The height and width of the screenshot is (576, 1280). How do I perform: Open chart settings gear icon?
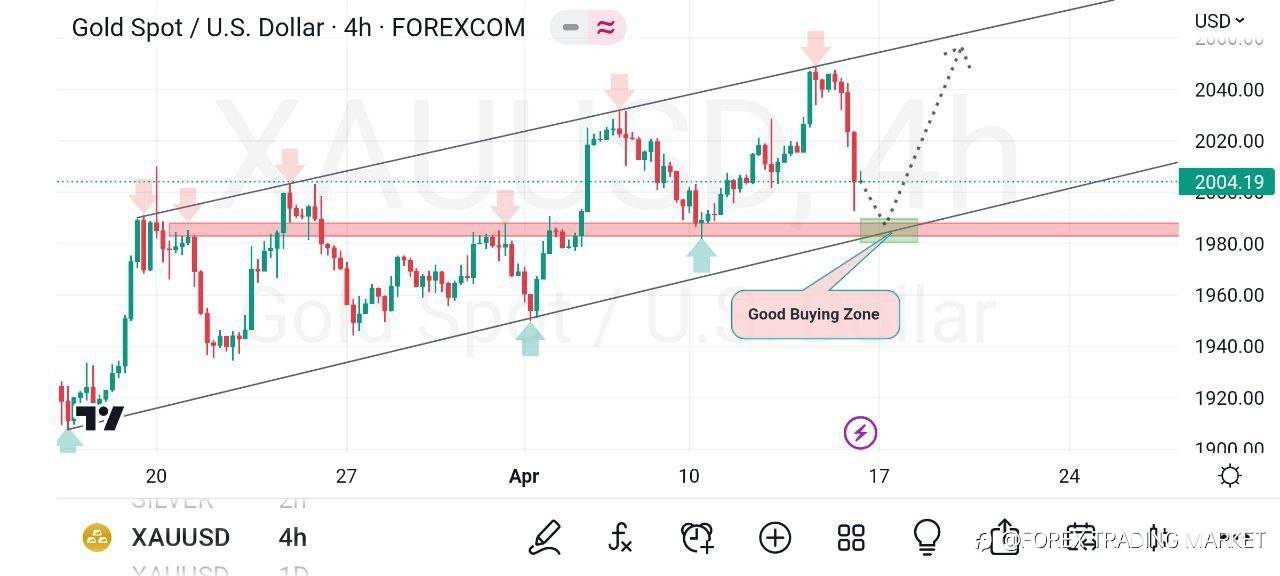tap(1230, 476)
